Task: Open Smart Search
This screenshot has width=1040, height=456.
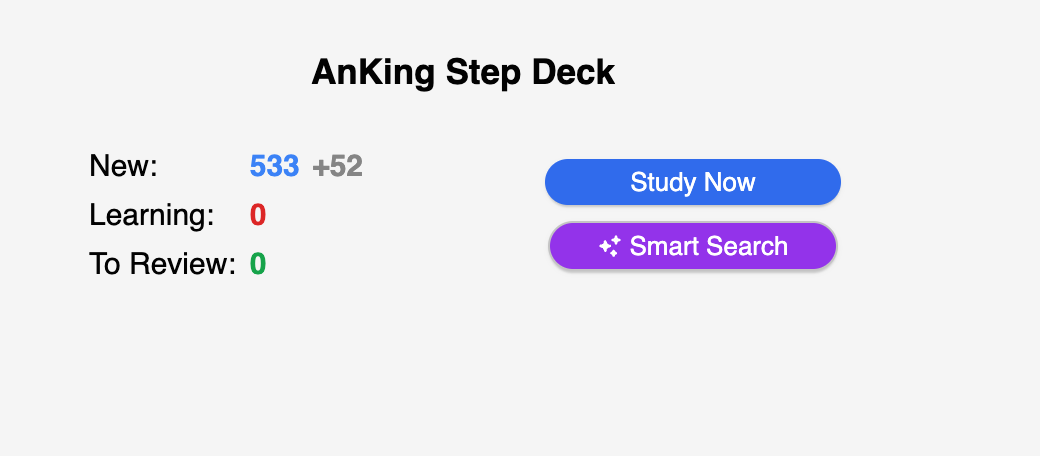Action: pos(692,246)
